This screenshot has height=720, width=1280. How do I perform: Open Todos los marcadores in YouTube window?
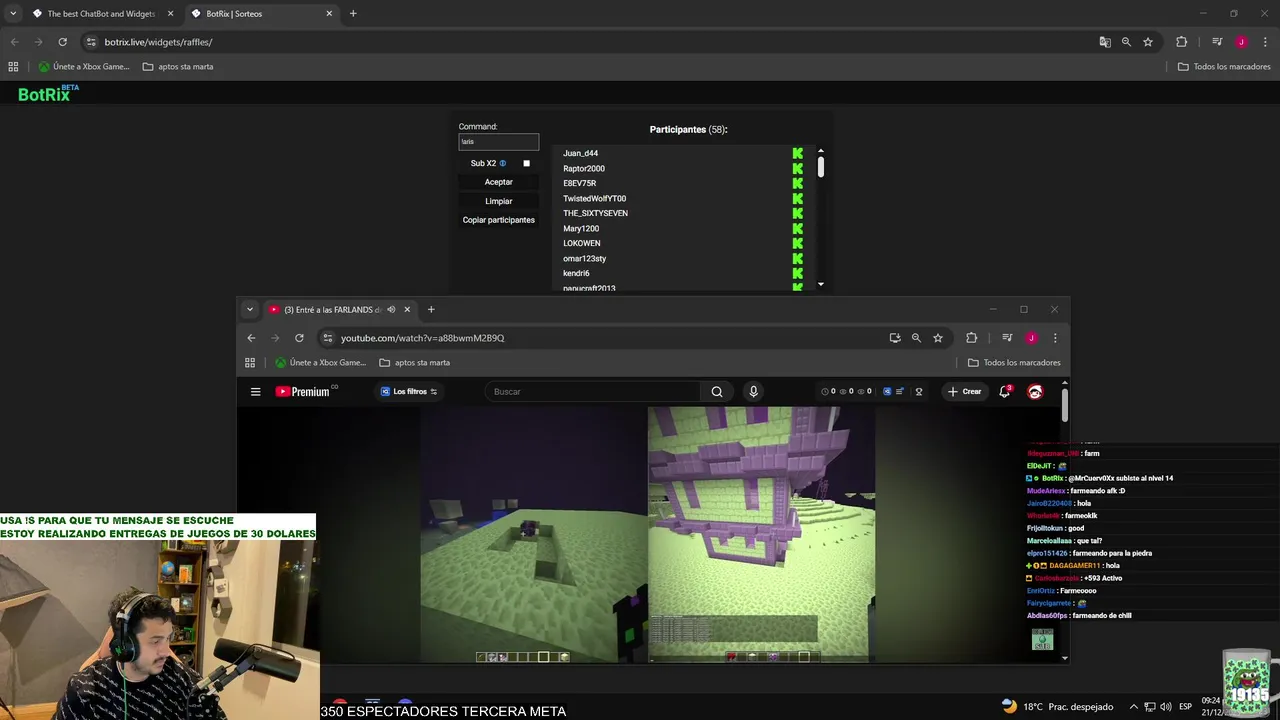1014,363
